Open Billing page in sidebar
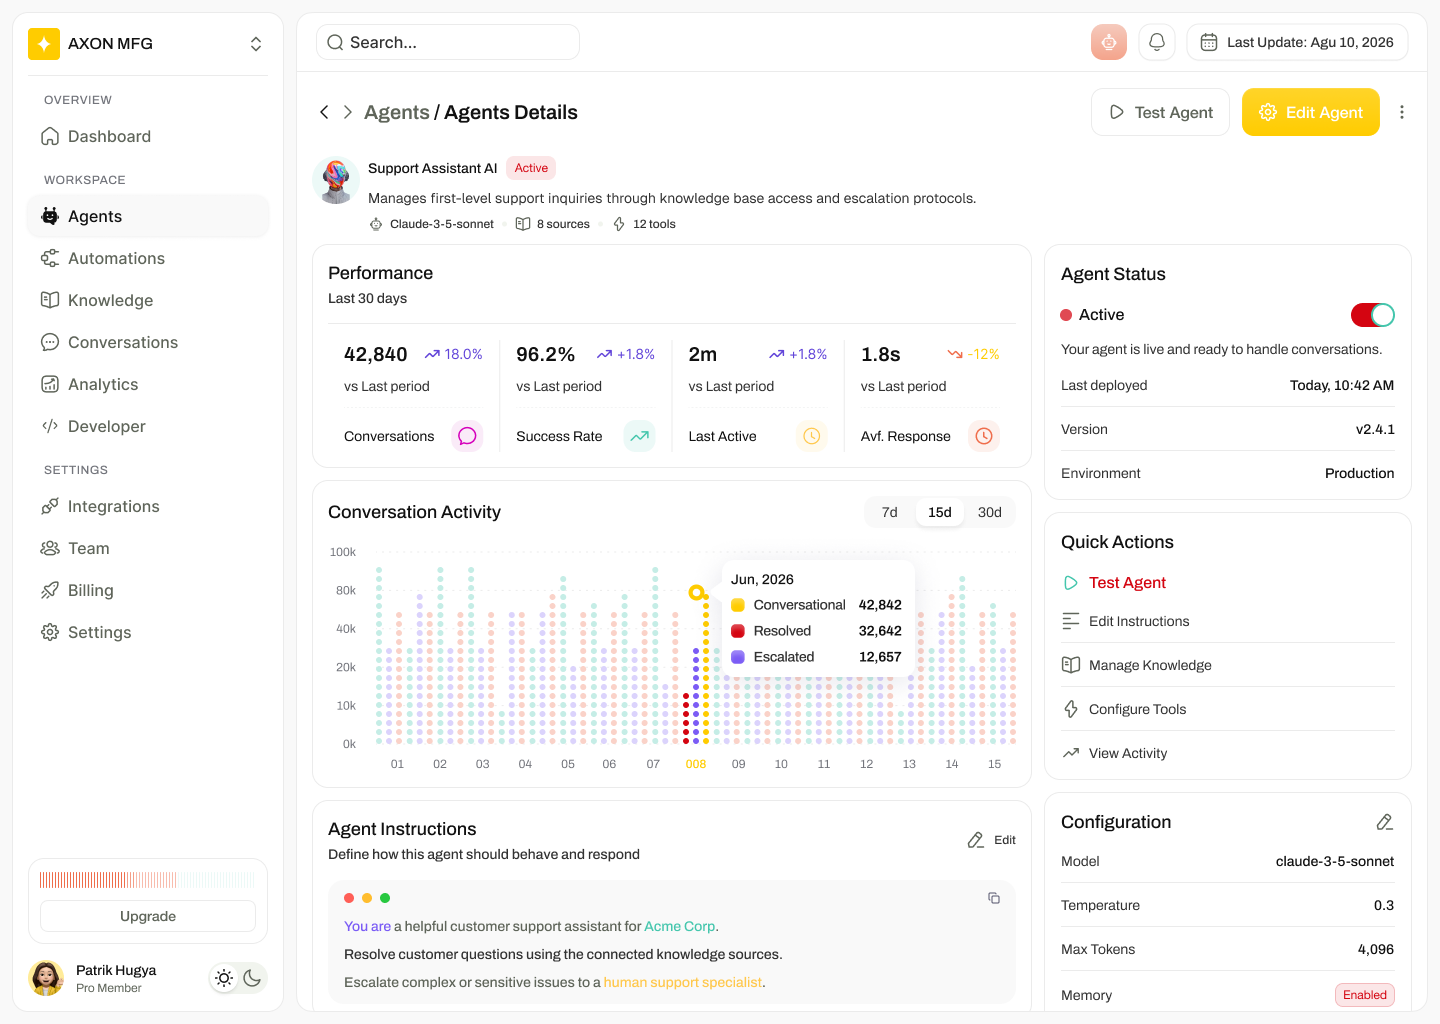This screenshot has width=1440, height=1024. 148,590
